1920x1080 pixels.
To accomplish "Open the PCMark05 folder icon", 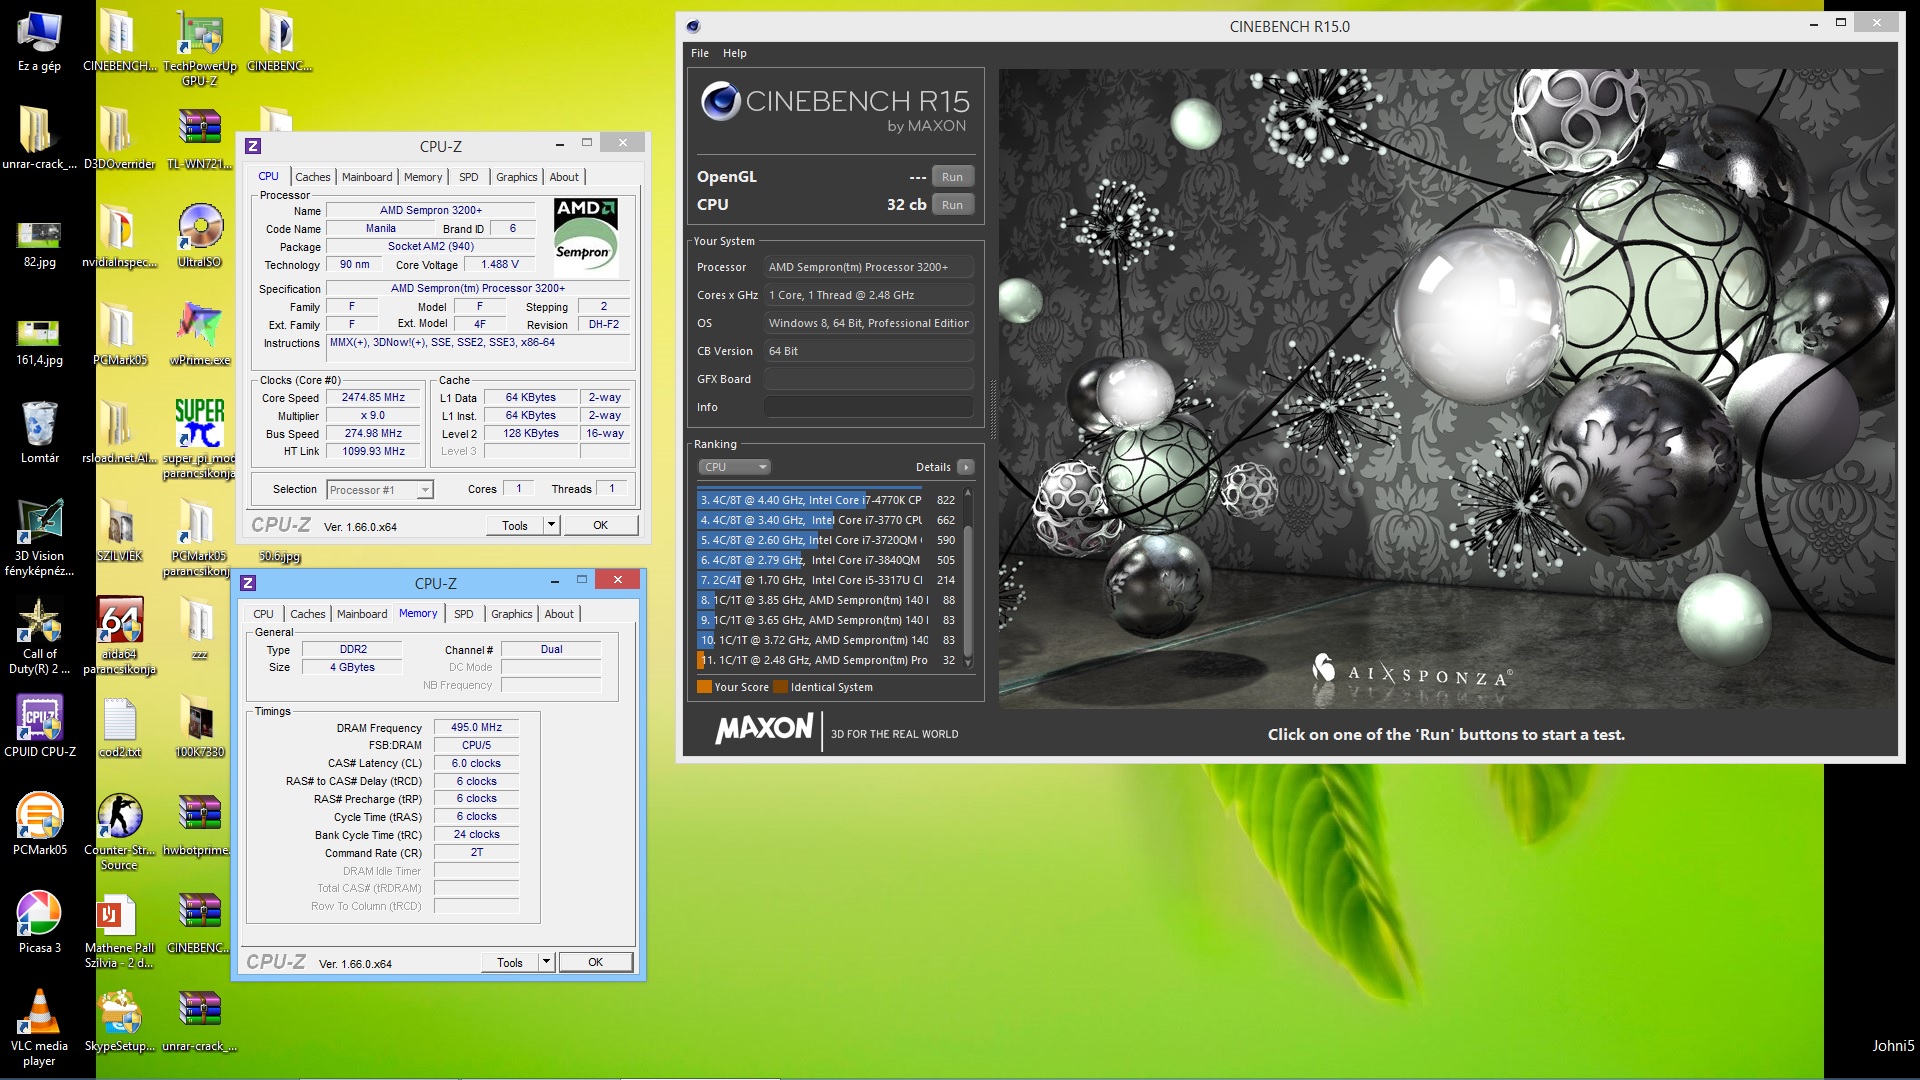I will click(x=119, y=333).
